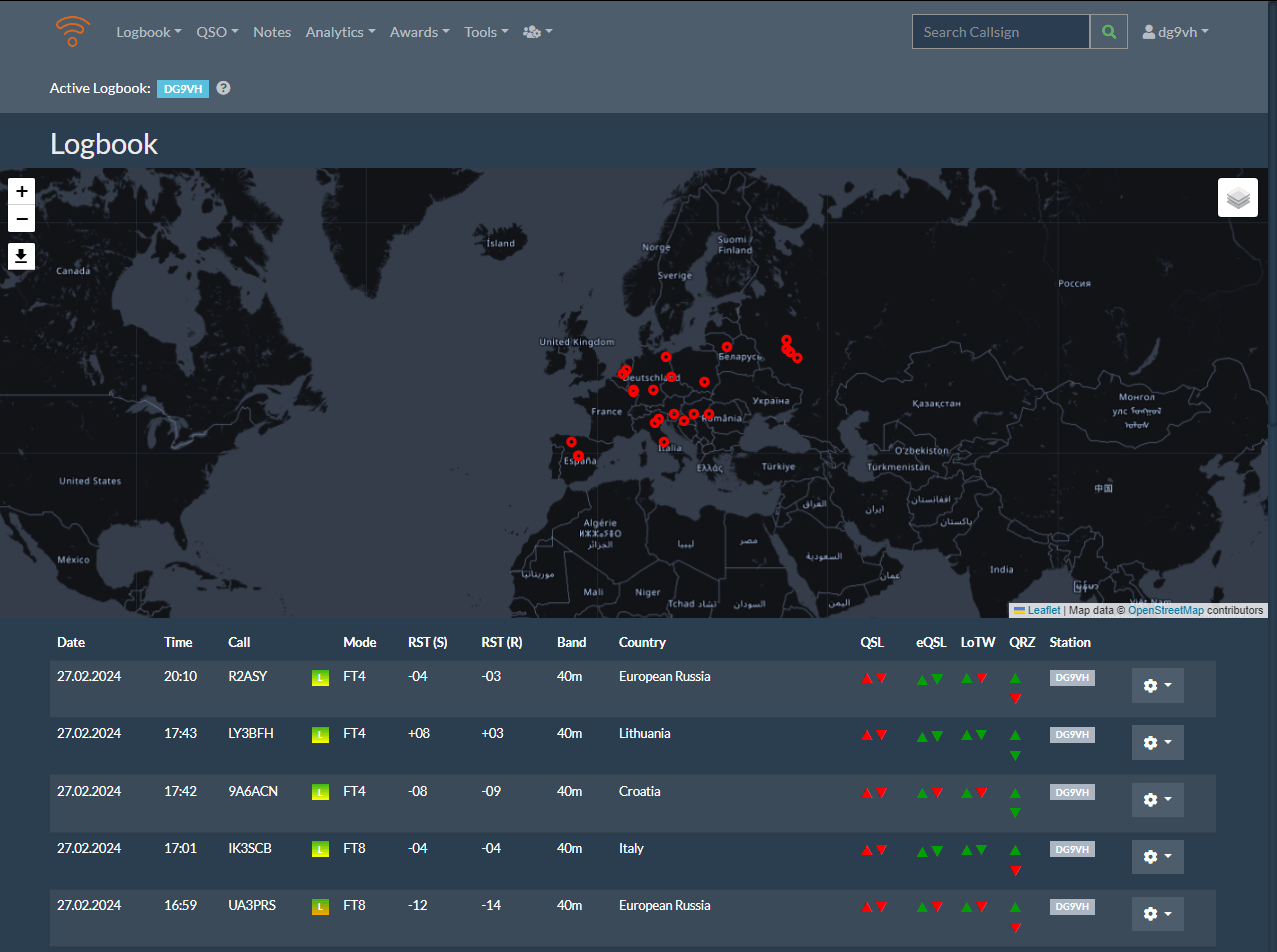Click the QSL arrows for R2ASY
The height and width of the screenshot is (952, 1277).
pyautogui.click(x=874, y=678)
